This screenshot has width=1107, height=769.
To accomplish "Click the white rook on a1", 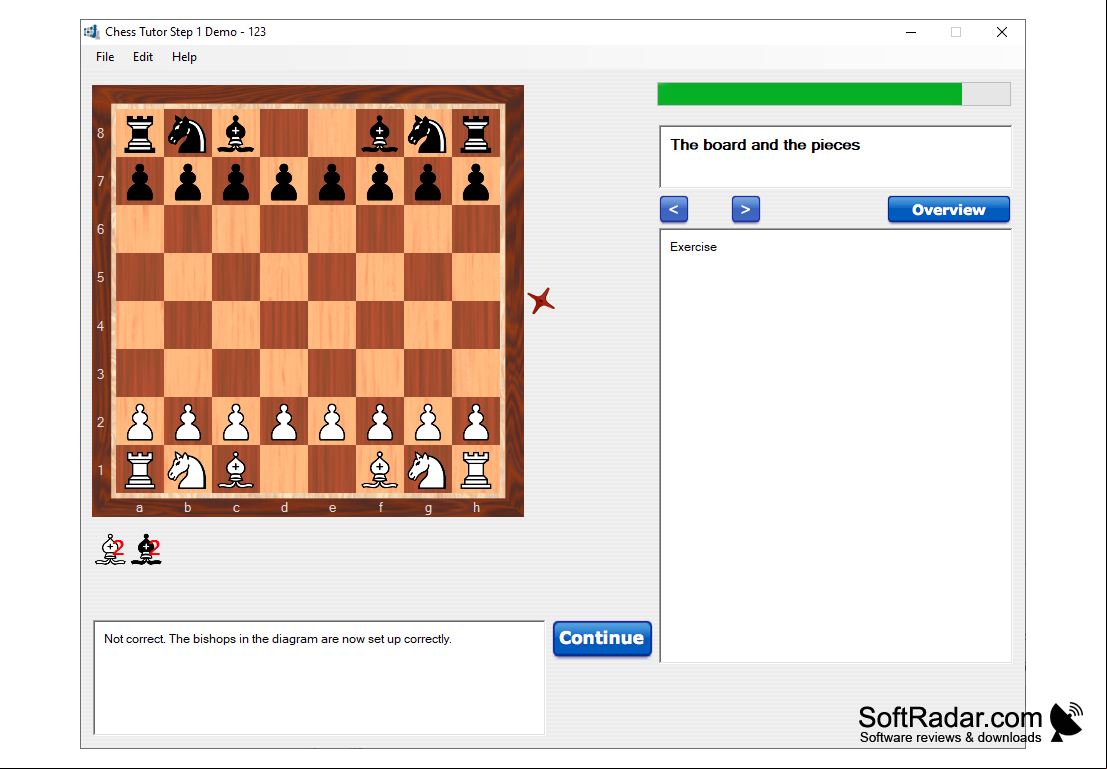I will [140, 470].
